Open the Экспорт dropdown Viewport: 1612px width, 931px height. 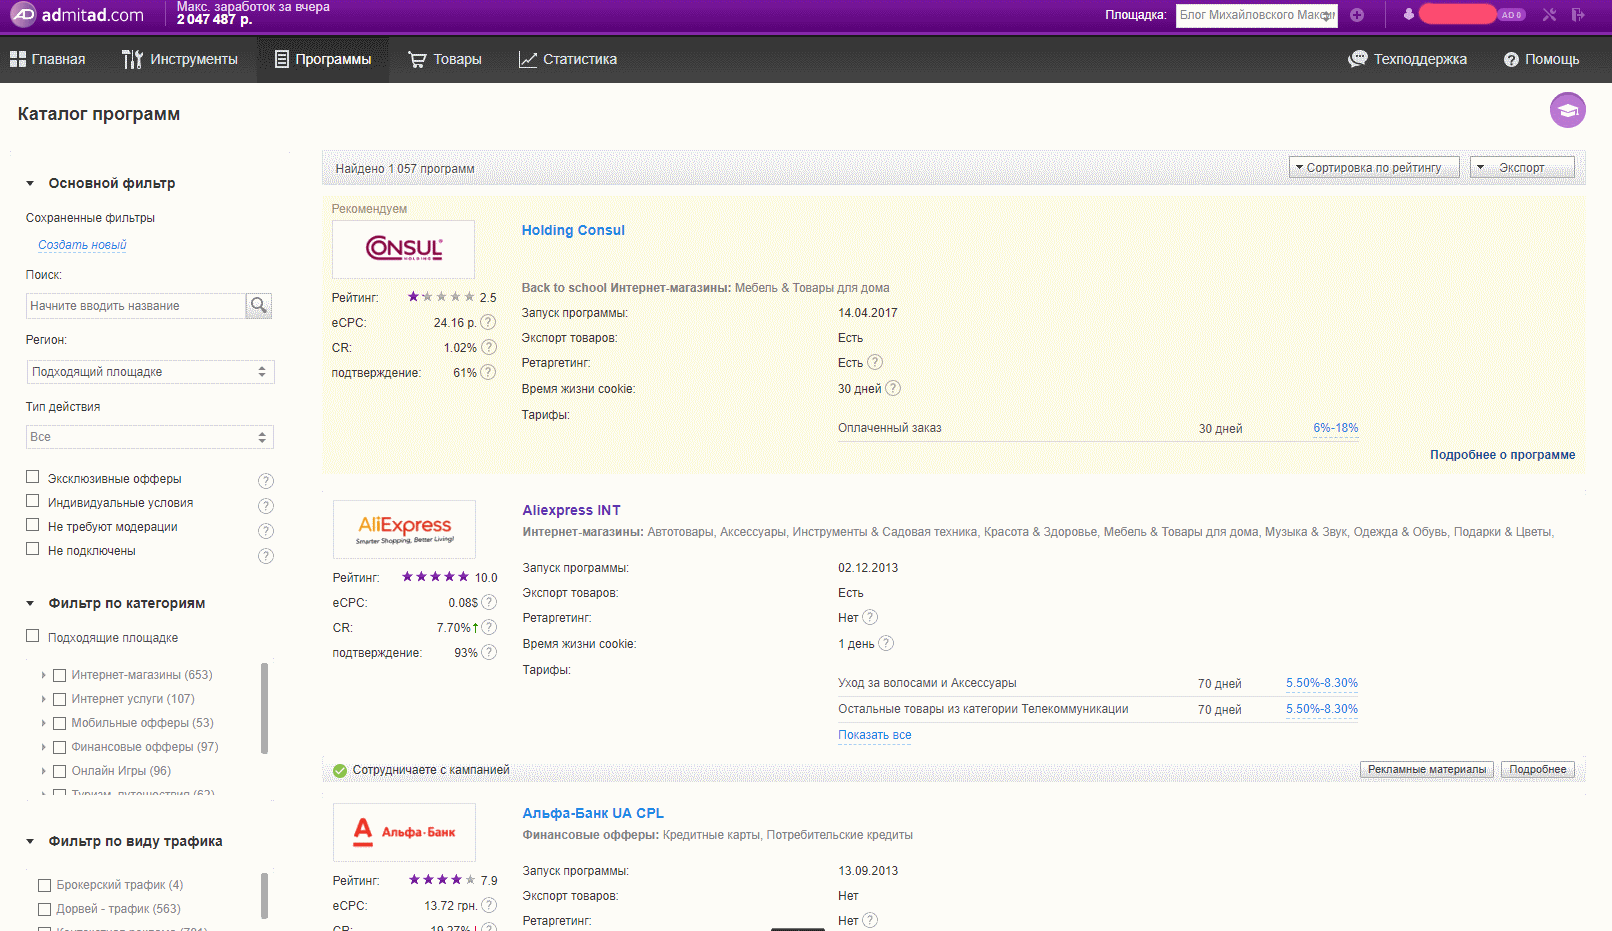[x=1522, y=167]
